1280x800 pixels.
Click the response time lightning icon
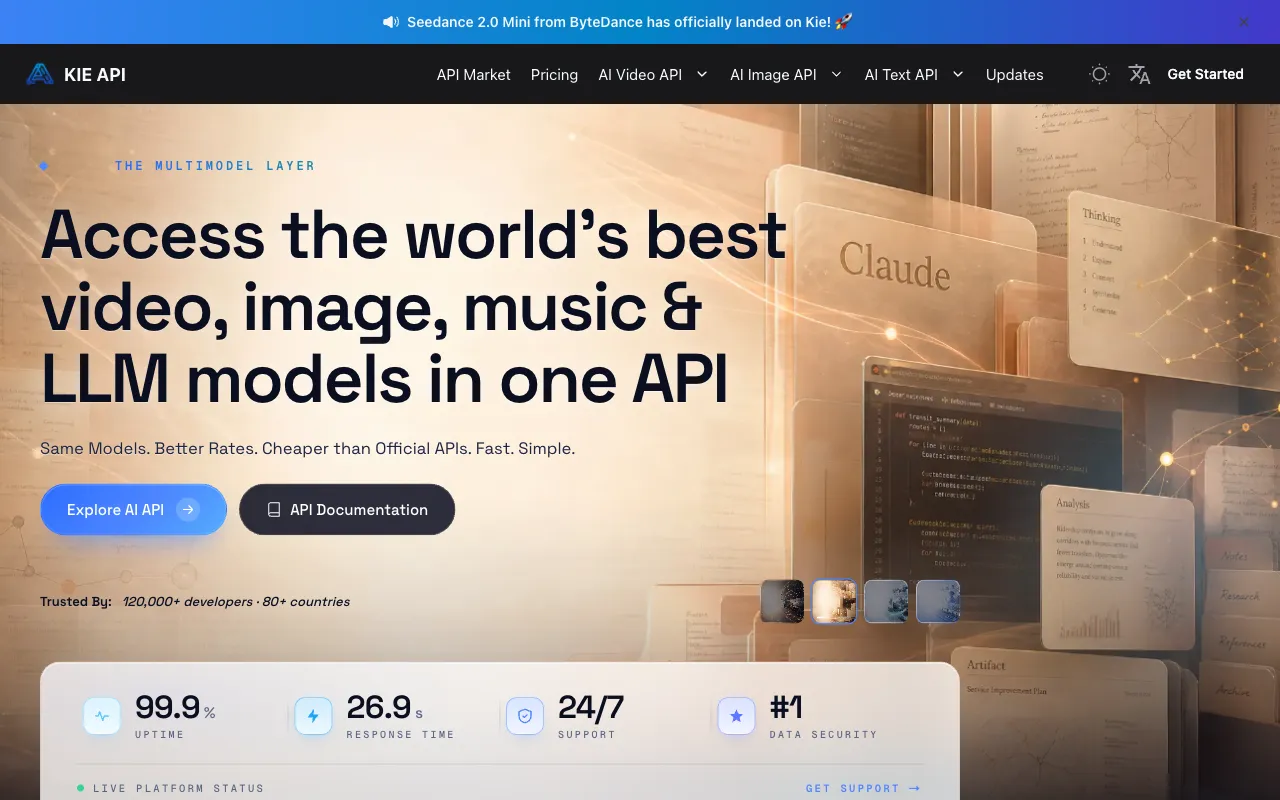[x=313, y=716]
